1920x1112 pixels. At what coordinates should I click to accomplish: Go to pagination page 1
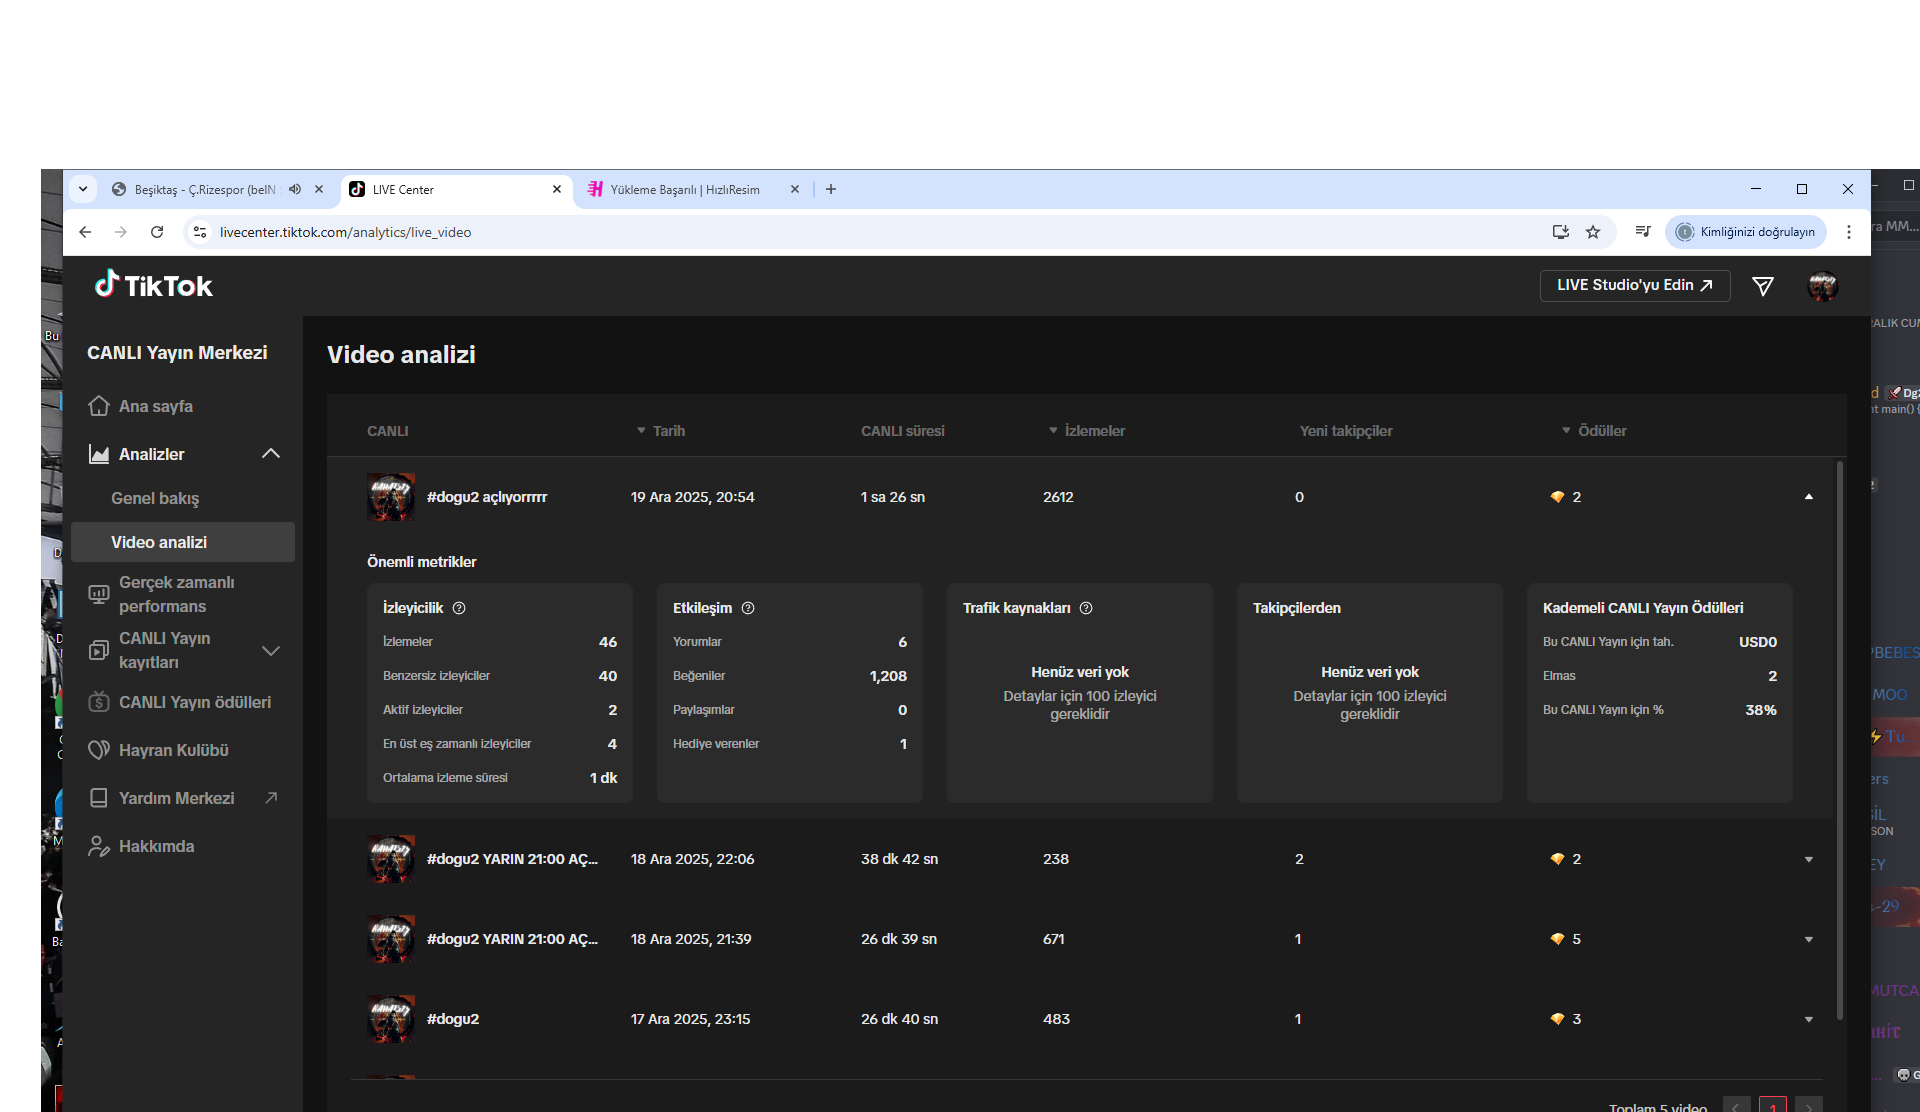pos(1773,1105)
